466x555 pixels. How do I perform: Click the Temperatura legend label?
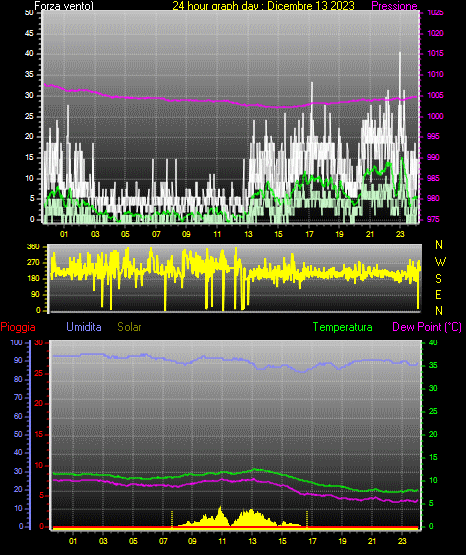342,327
